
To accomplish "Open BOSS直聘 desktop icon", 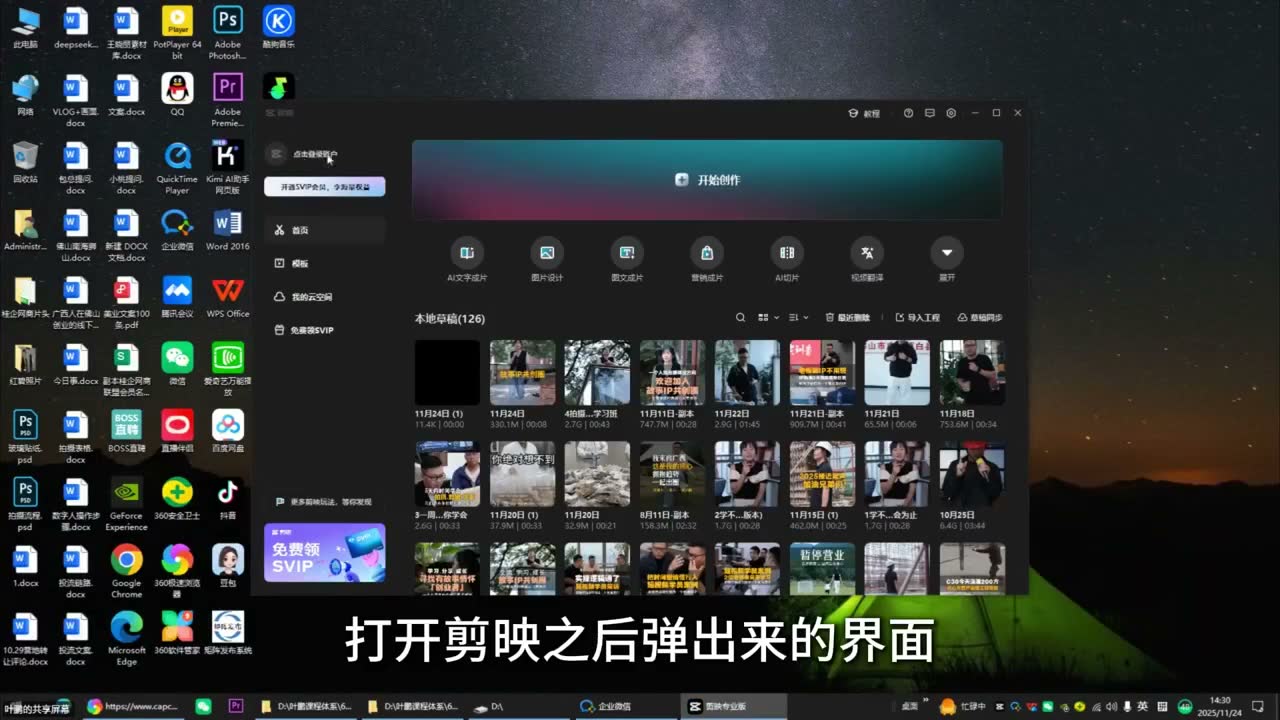I will 126,431.
